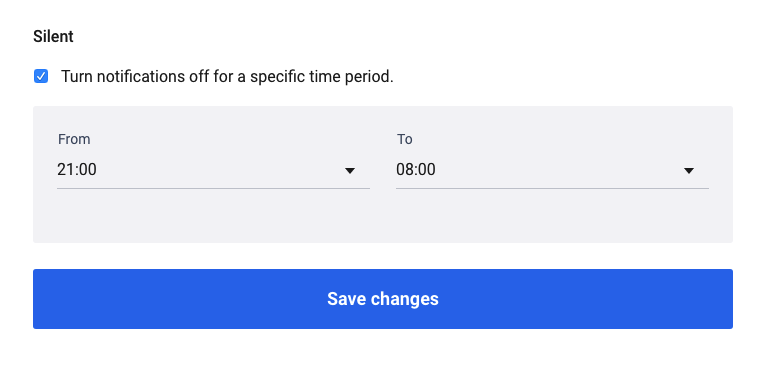This screenshot has height=365, width=766.
Task: Select the 21:00 start time value
Action: pos(77,170)
